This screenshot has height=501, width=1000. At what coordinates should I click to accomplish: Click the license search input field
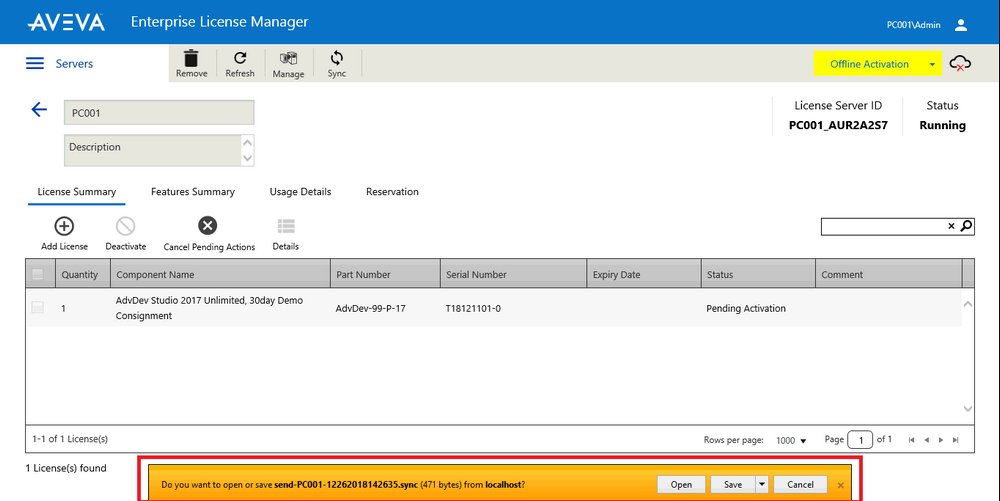pyautogui.click(x=883, y=226)
